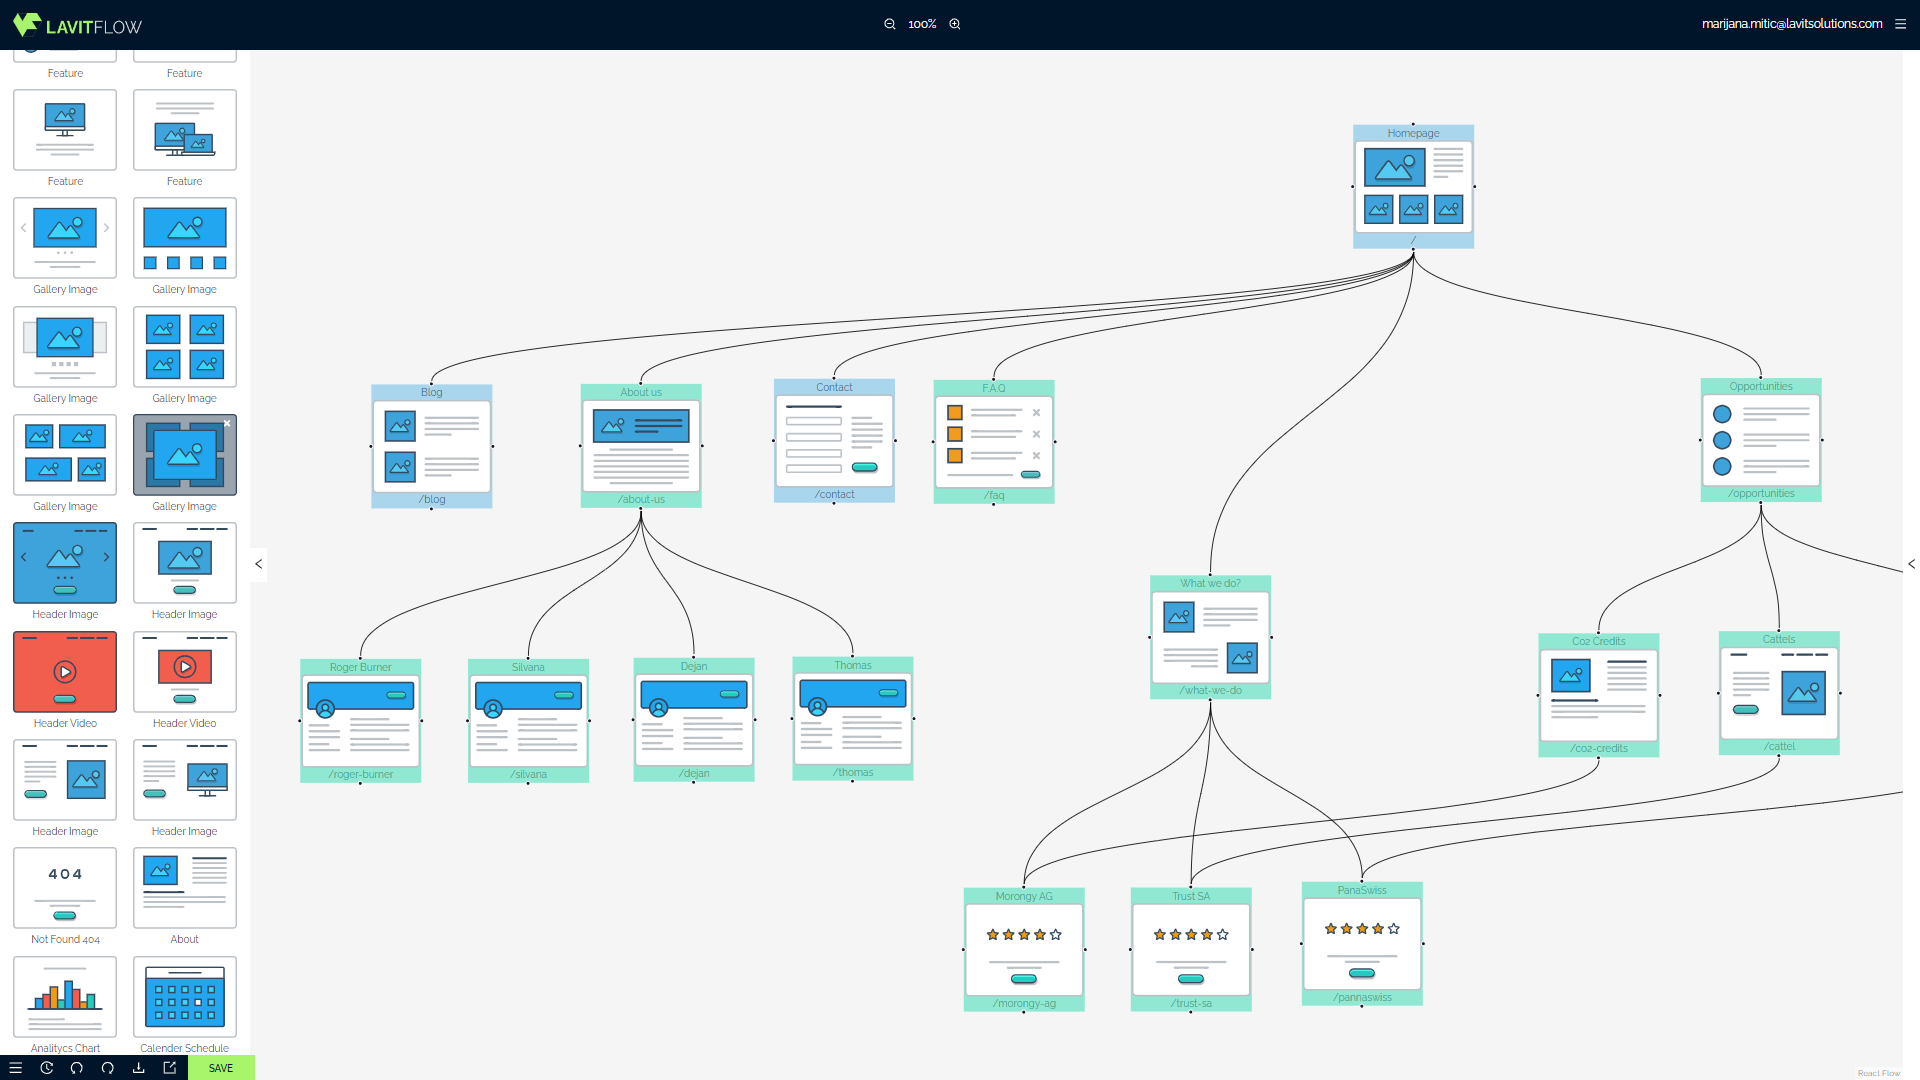Click the user email in header
1920x1080 pixels.
[x=1791, y=24]
